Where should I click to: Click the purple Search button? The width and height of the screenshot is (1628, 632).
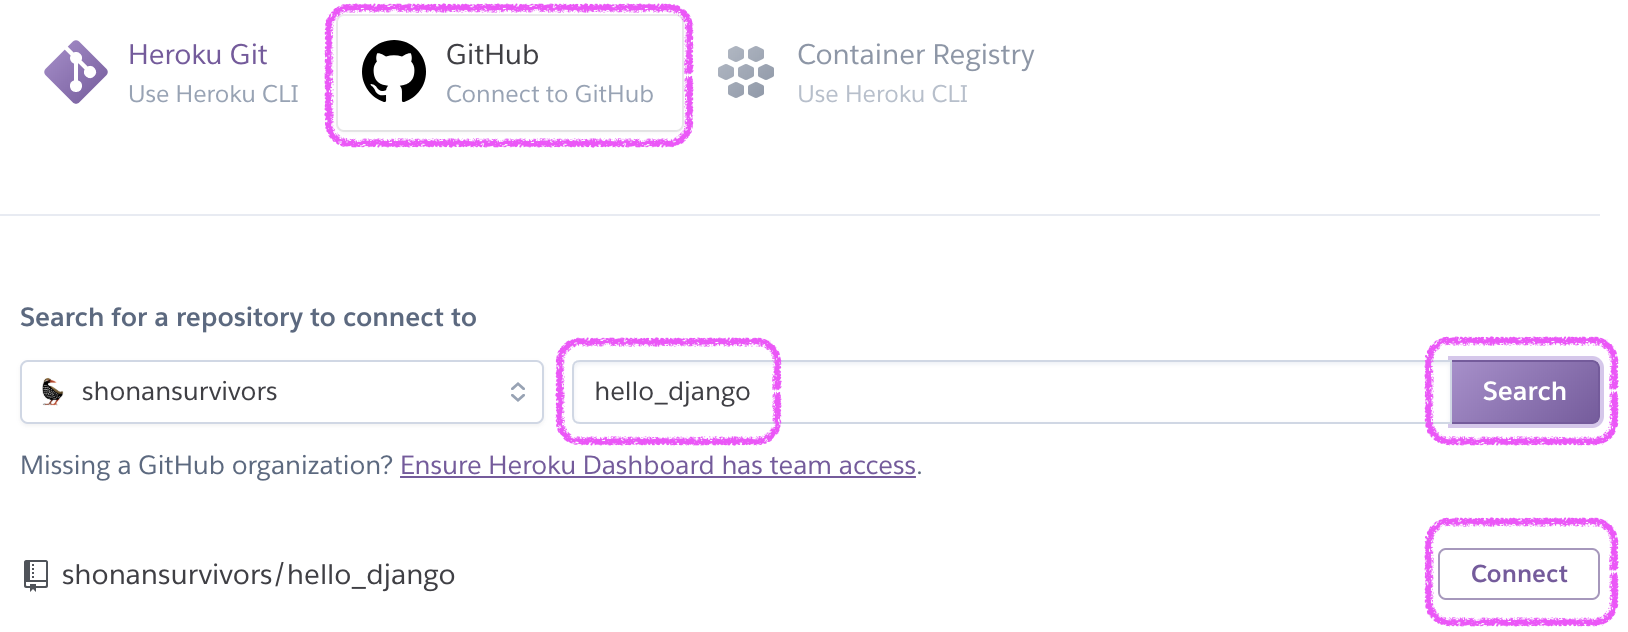1525,391
